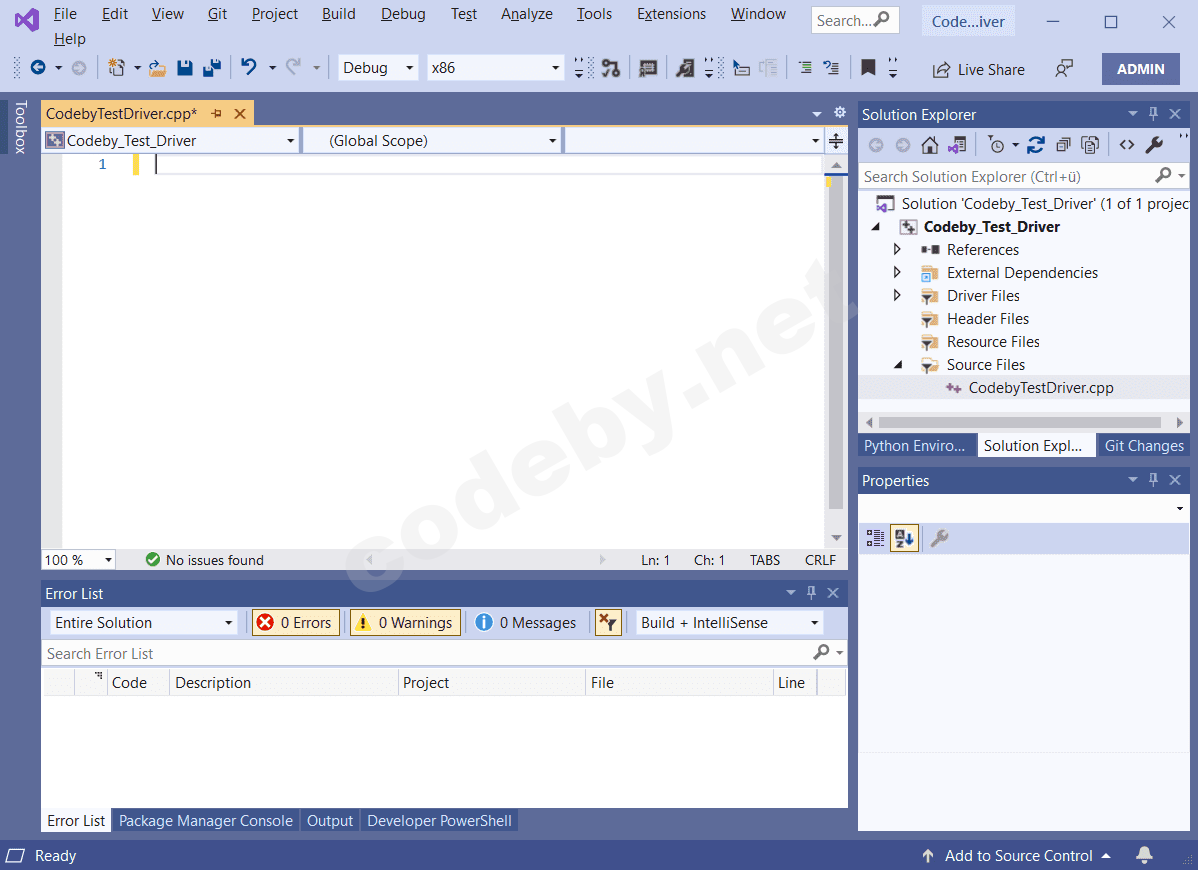
Task: Switch to Package Manager Console tab
Action: point(206,820)
